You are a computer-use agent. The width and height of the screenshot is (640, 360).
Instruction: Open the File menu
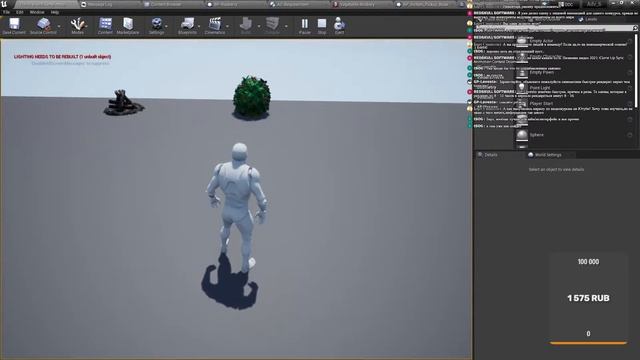[x=7, y=12]
